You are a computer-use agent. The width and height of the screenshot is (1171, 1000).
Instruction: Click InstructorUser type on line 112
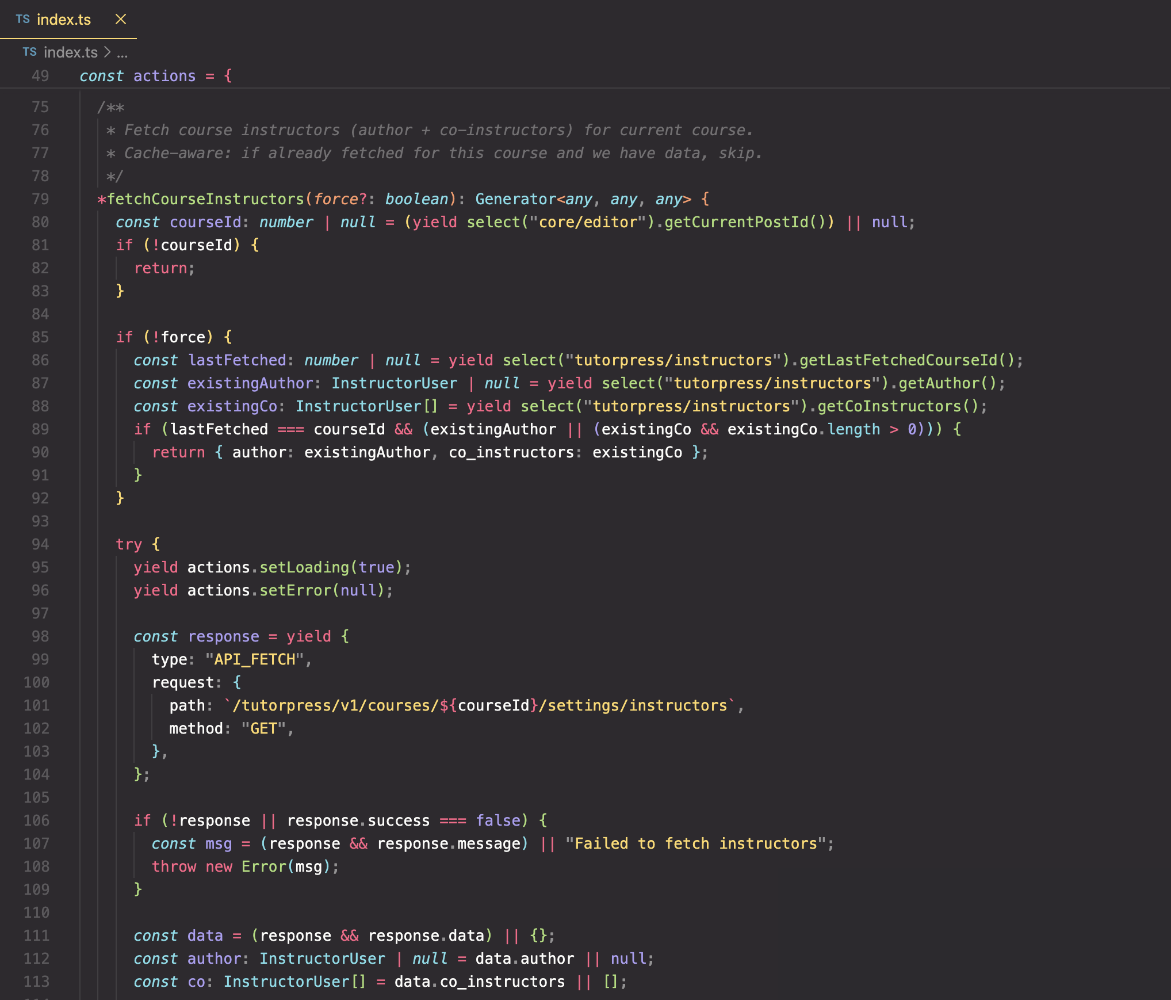click(322, 958)
